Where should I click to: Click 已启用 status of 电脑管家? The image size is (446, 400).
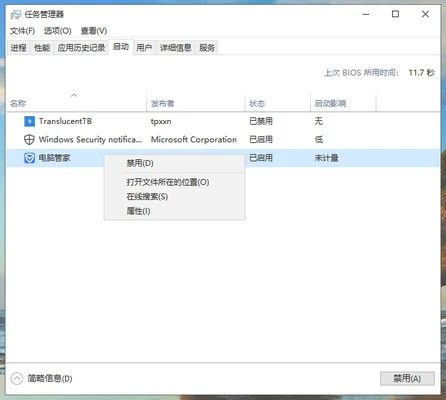coord(261,158)
